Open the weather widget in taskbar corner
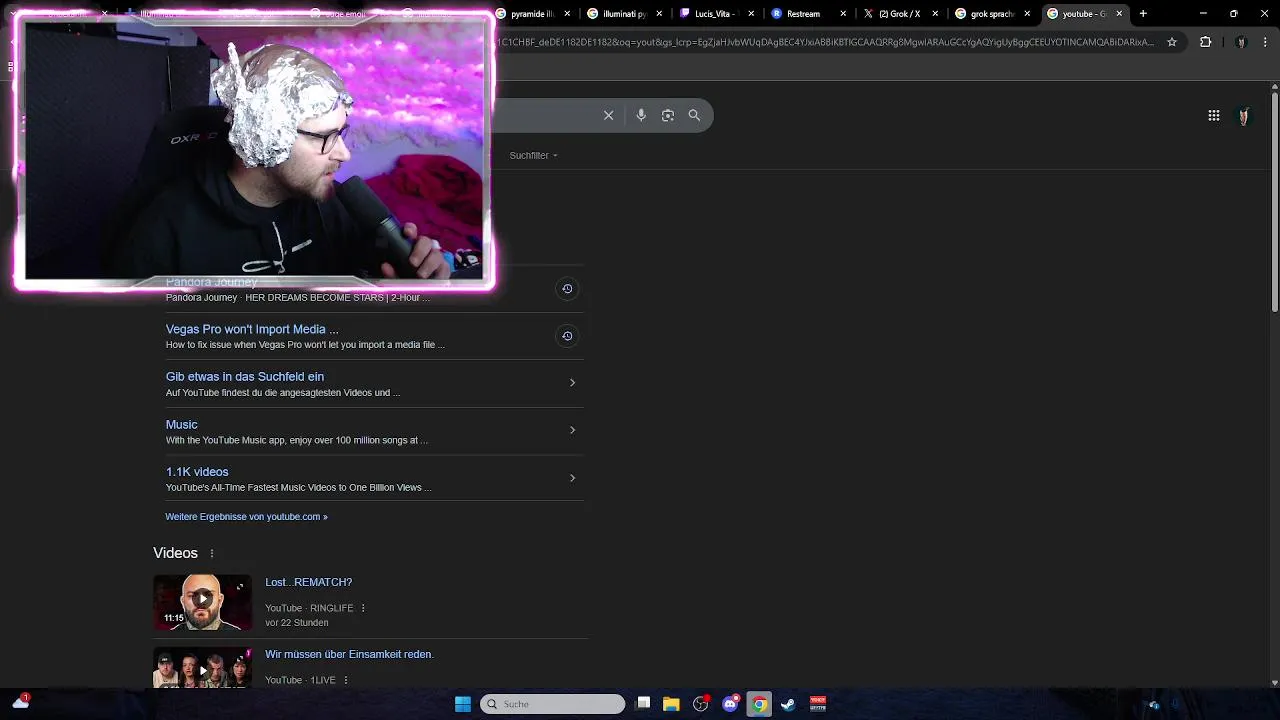Screen dimensions: 1280x720 [20, 703]
